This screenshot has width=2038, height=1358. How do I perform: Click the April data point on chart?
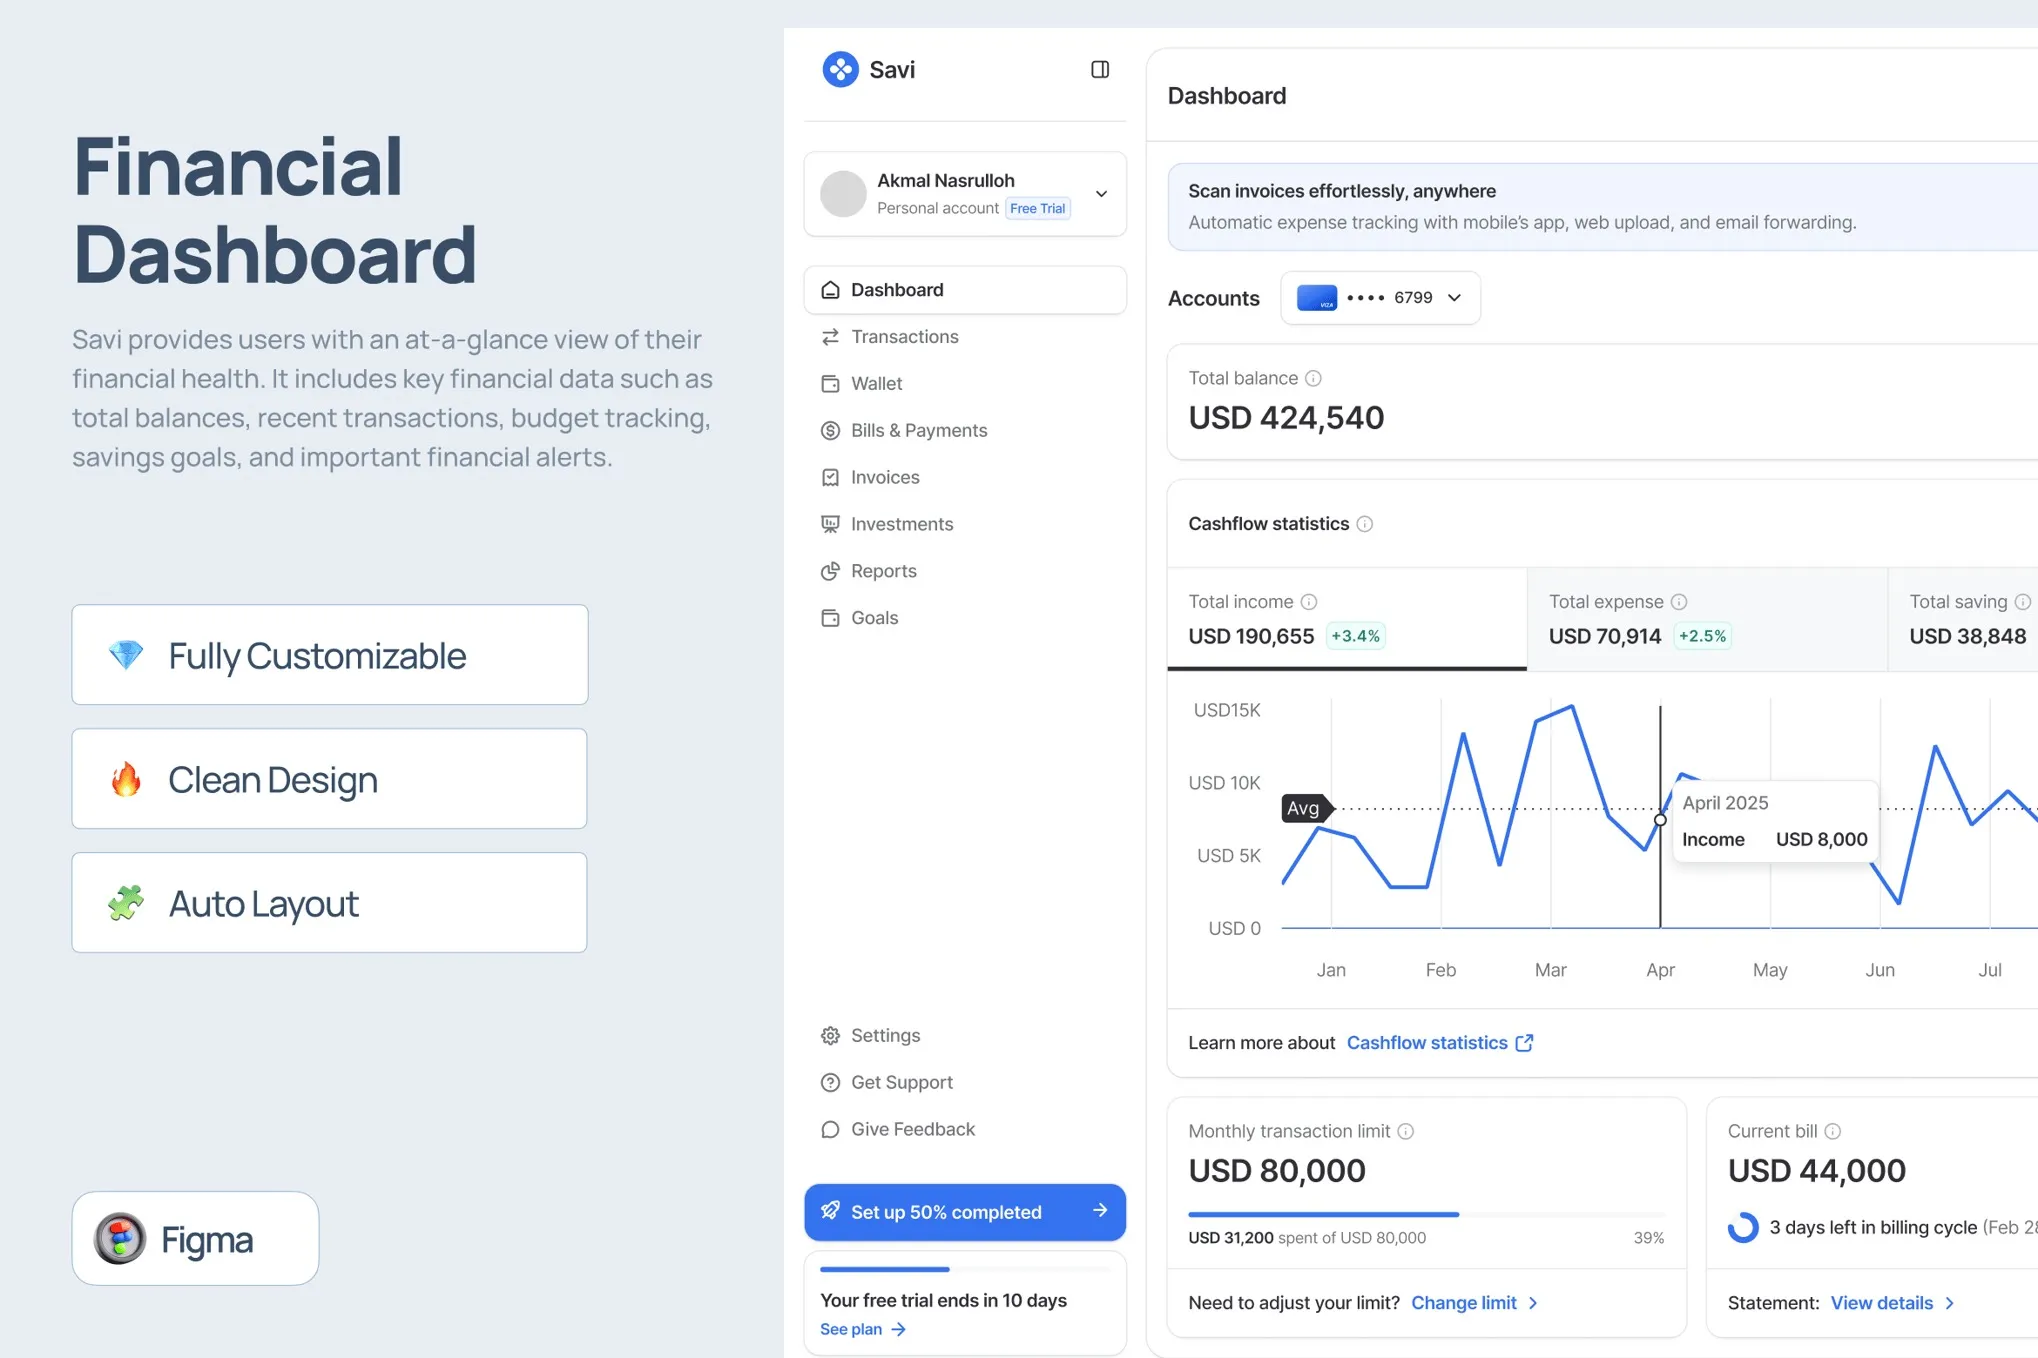coord(1660,820)
